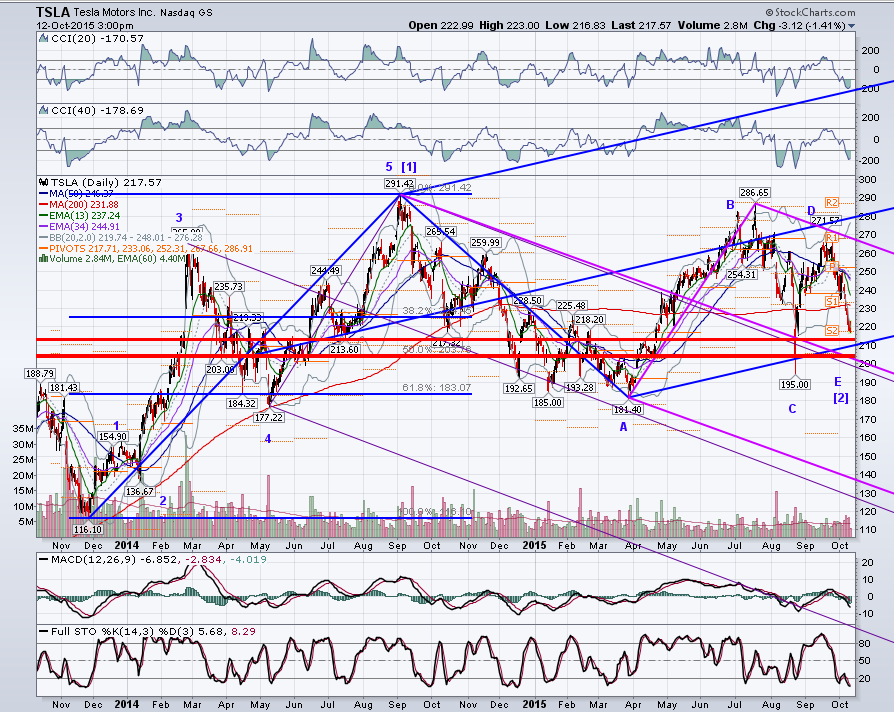Click the 259.99 price label
The width and height of the screenshot is (894, 712).
point(485,242)
